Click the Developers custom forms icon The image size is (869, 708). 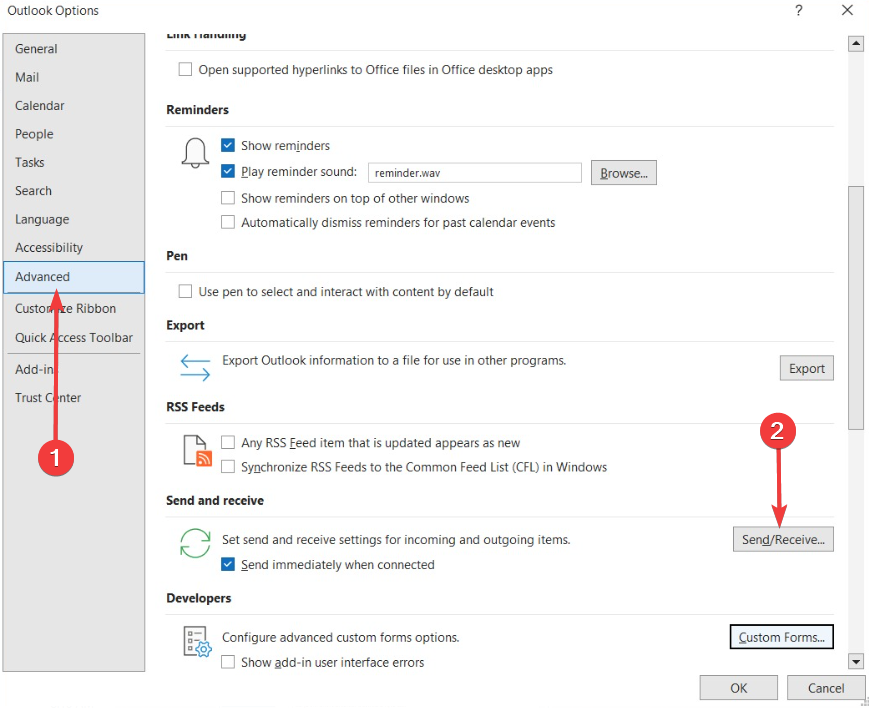point(197,641)
